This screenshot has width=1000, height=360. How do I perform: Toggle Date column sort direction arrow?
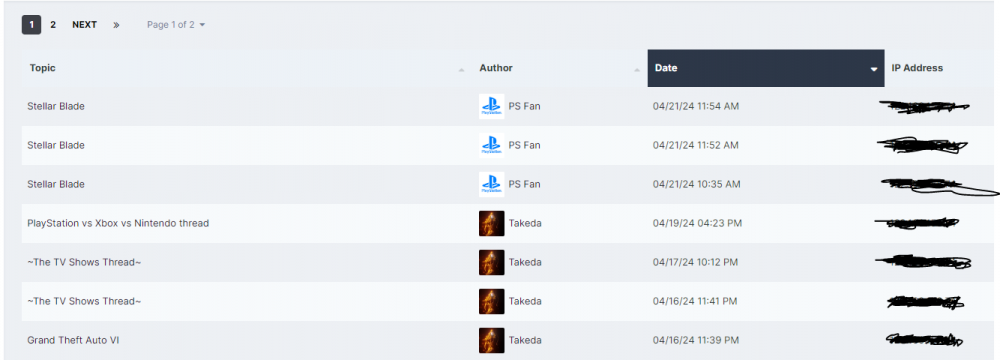coord(874,69)
